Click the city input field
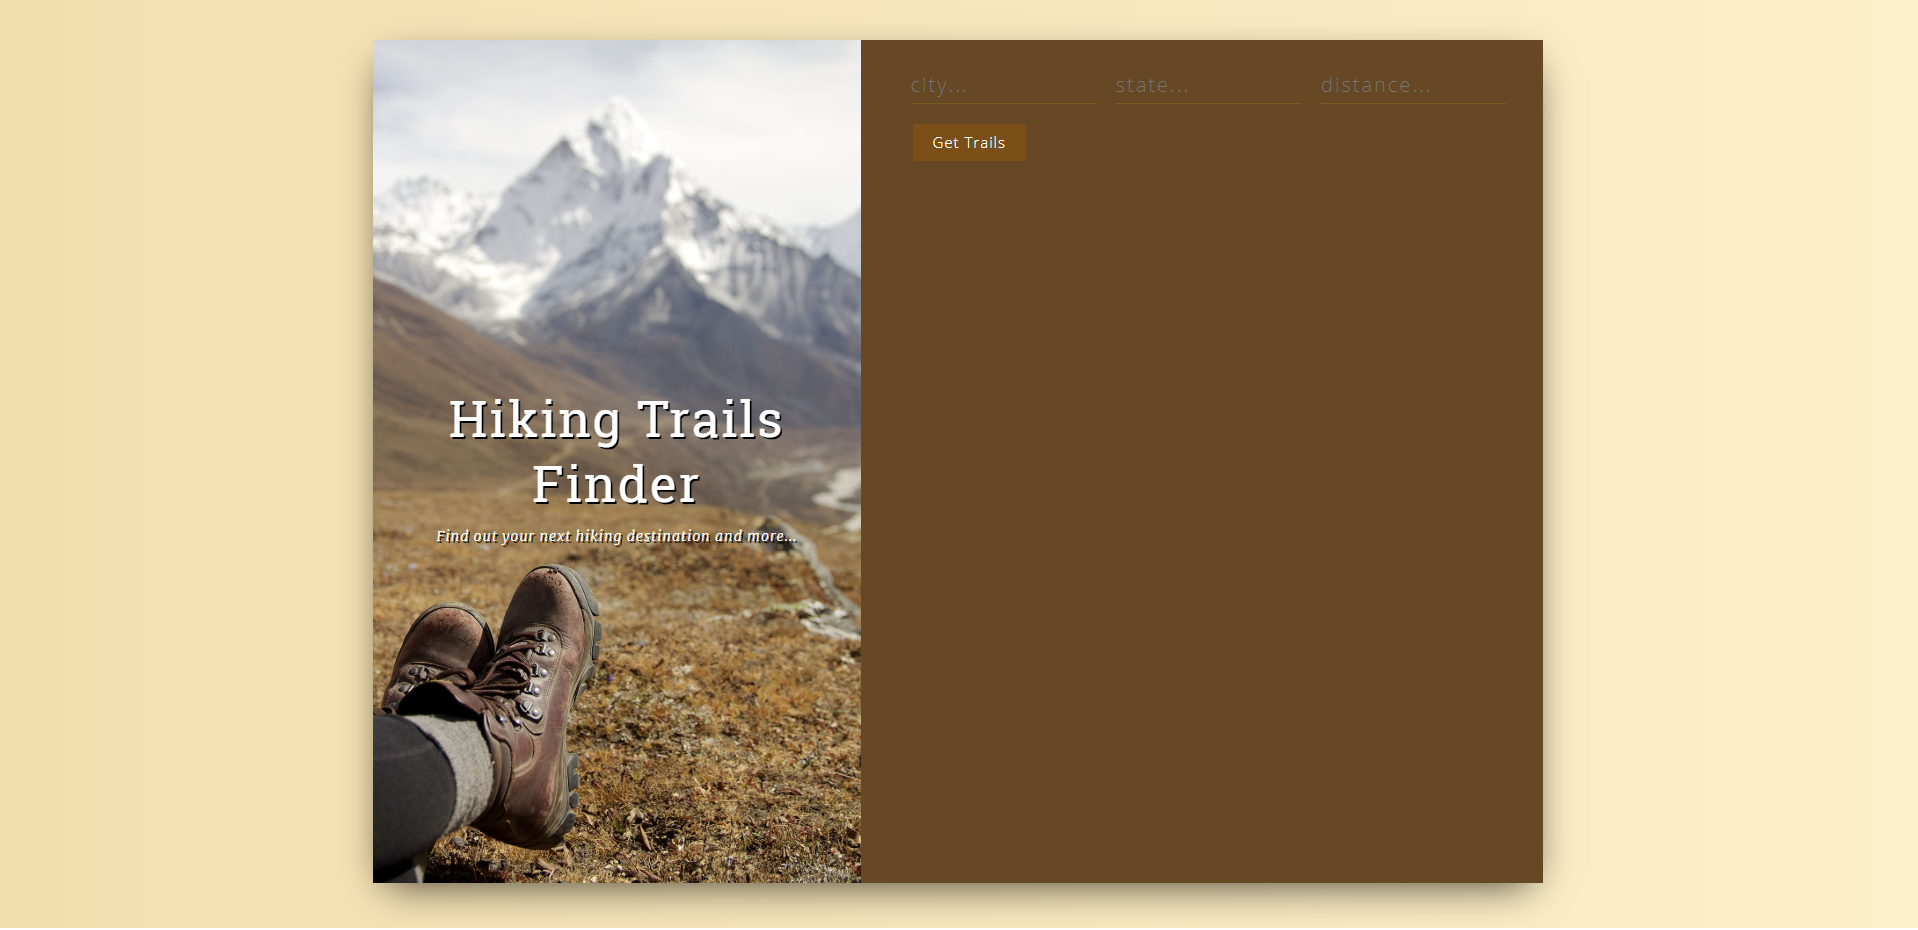The image size is (1918, 930). click(1003, 86)
